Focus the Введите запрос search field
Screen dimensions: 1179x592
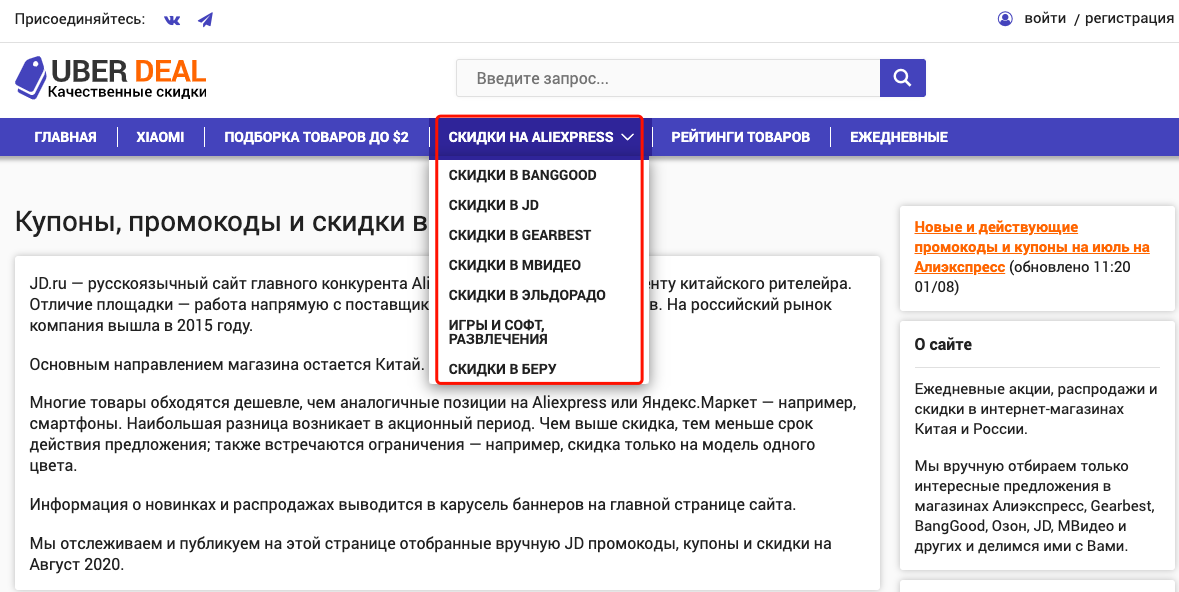click(x=668, y=77)
